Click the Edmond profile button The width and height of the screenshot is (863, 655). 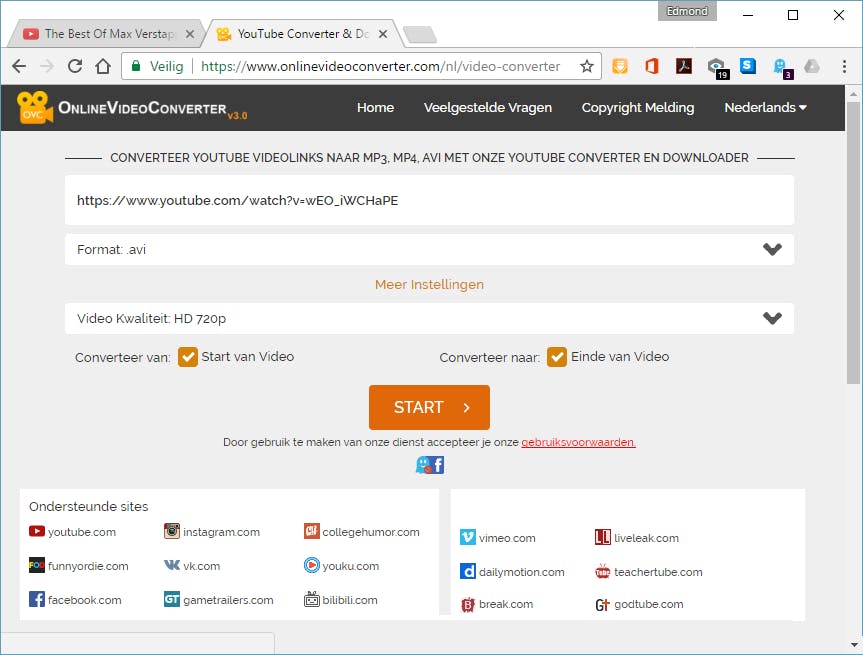(687, 11)
